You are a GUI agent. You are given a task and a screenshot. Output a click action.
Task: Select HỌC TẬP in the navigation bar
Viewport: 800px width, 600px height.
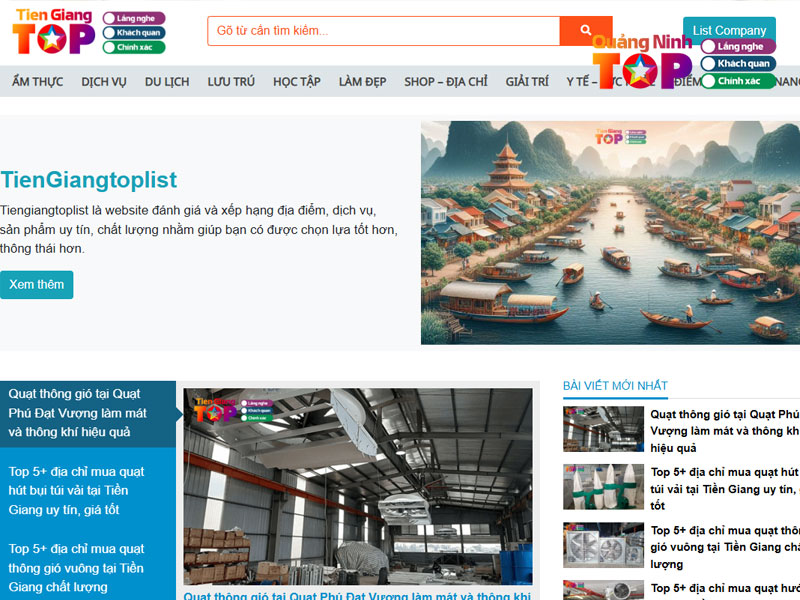tap(296, 81)
